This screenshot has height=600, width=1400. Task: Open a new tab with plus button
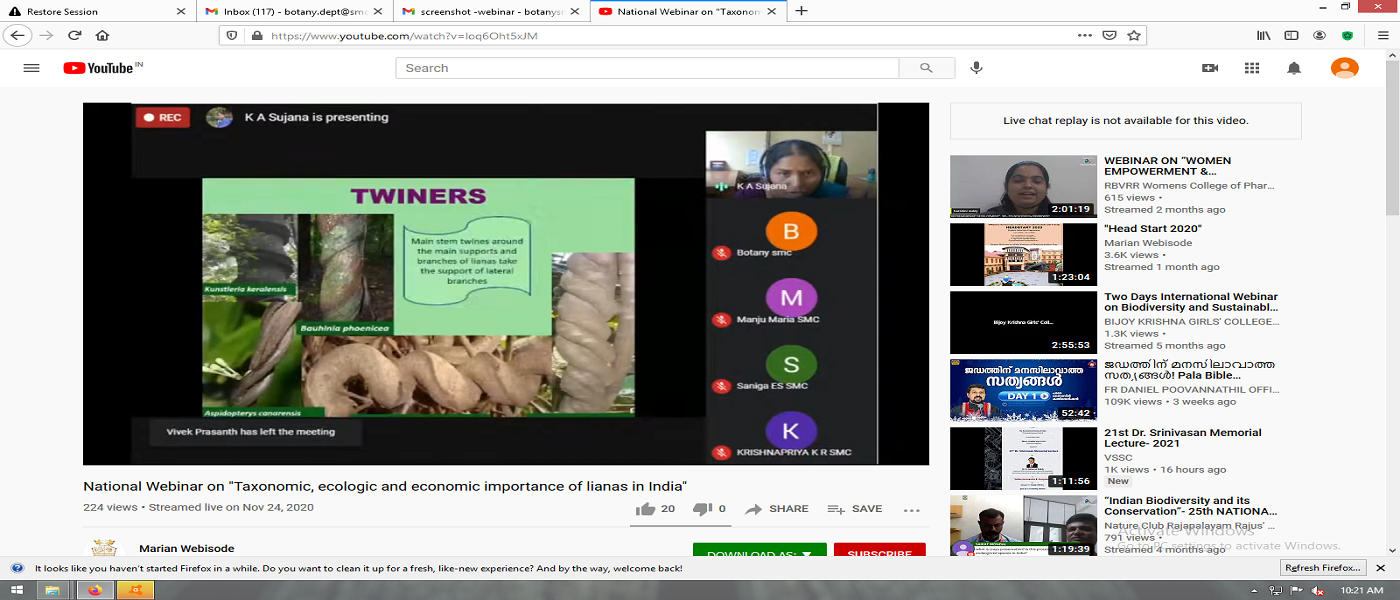(x=801, y=11)
